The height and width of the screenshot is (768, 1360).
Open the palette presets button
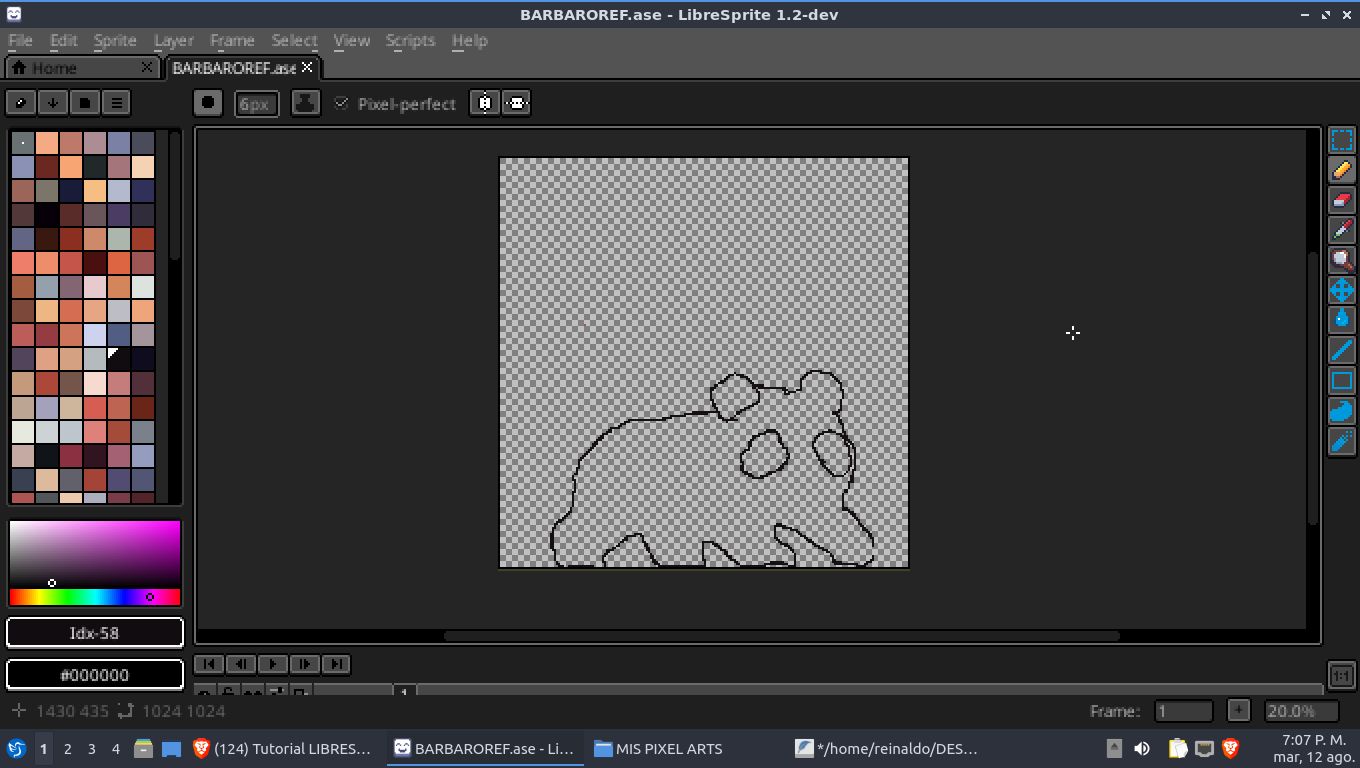85,102
